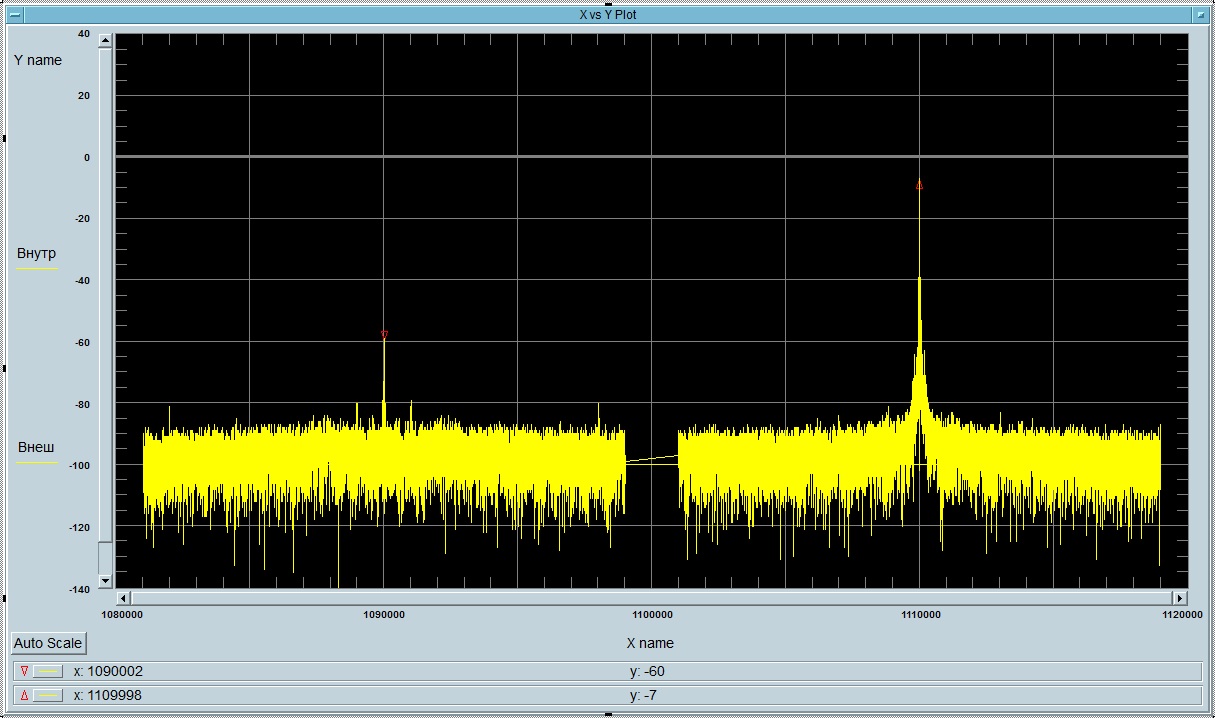The image size is (1215, 718).
Task: Click the vertical scrollbar thumb near bottom
Action: click(x=105, y=556)
